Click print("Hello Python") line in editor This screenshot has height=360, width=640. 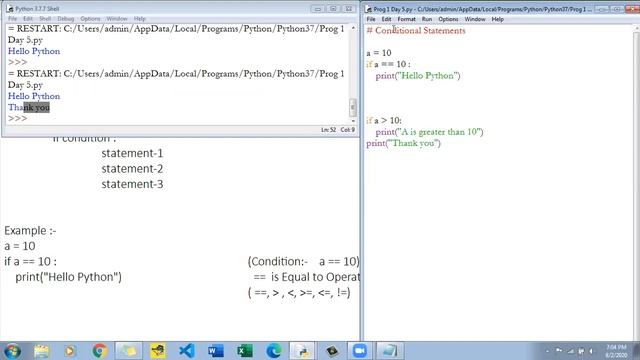pyautogui.click(x=418, y=76)
